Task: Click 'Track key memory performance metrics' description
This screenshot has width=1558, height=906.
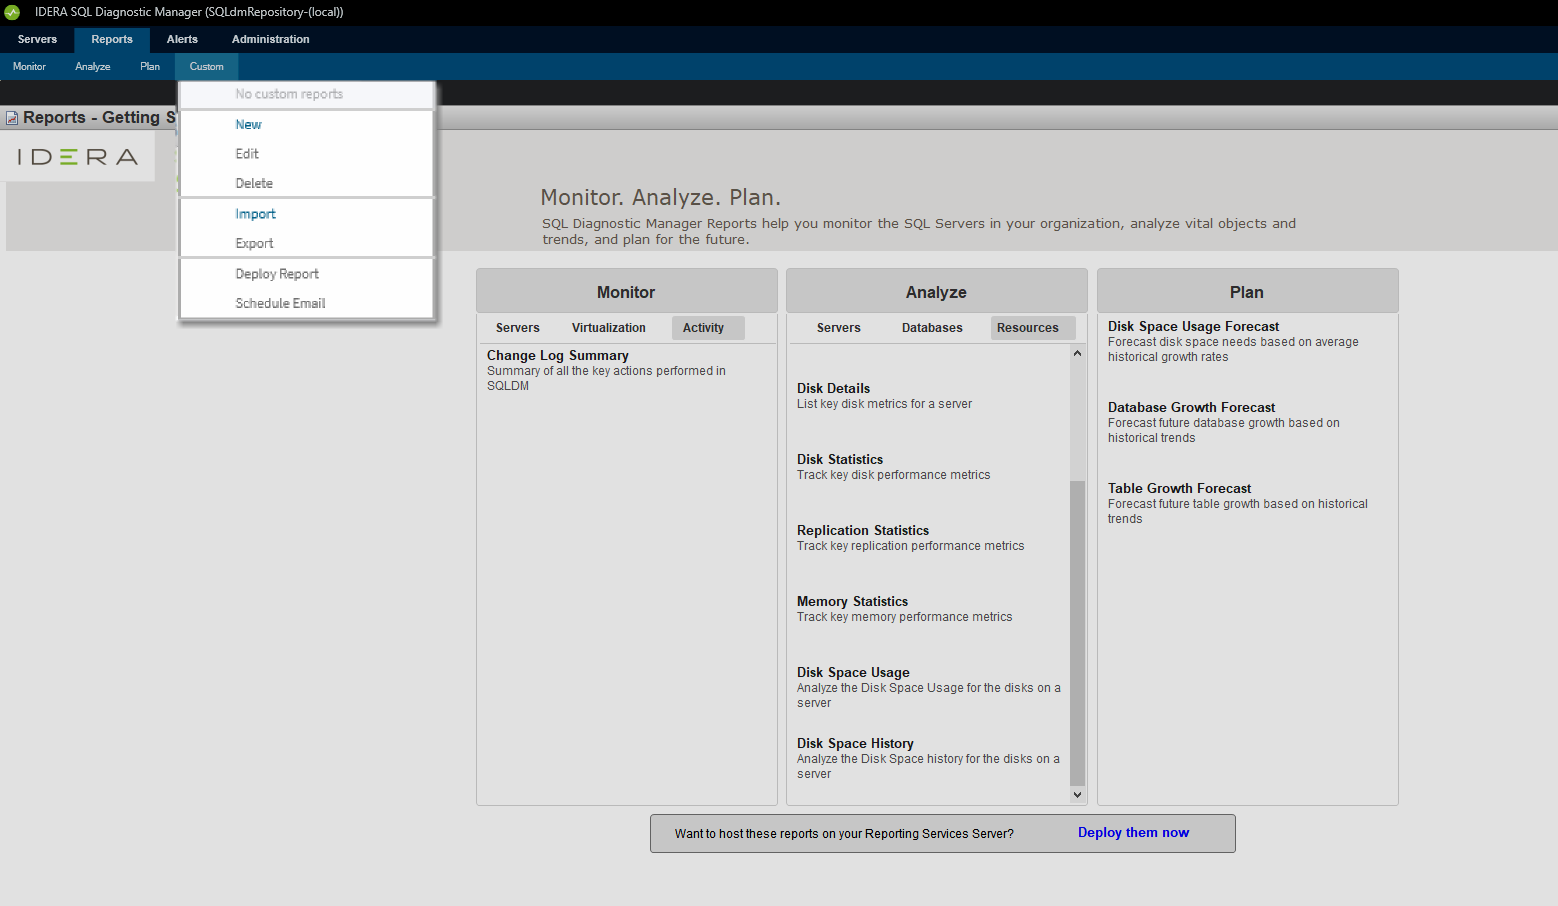Action: 904,617
